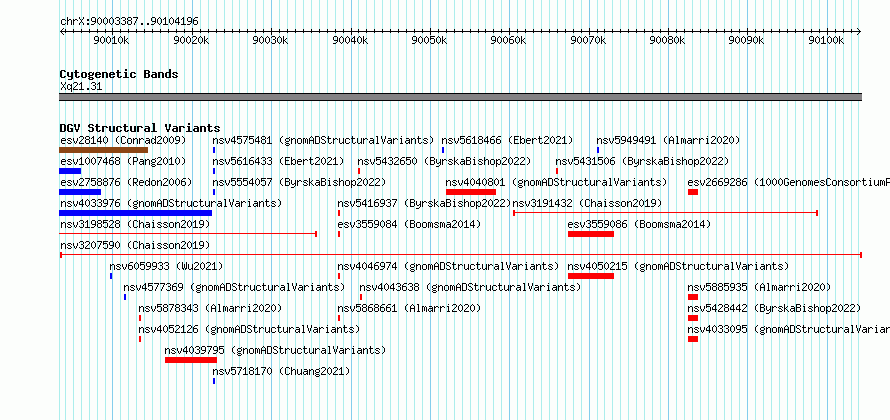Click the 90020k ruler position
The image size is (890, 420).
[191, 40]
